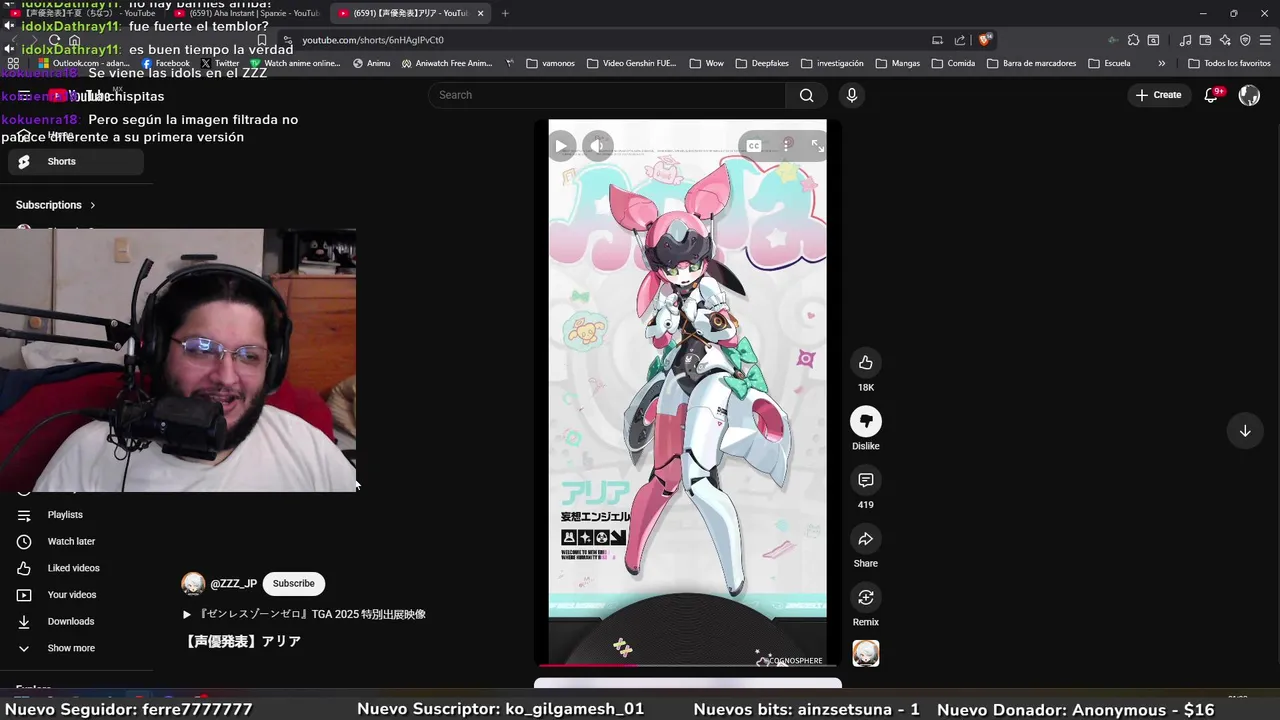The height and width of the screenshot is (720, 1280).
Task: Like this Short with the thumbs up
Action: (866, 363)
